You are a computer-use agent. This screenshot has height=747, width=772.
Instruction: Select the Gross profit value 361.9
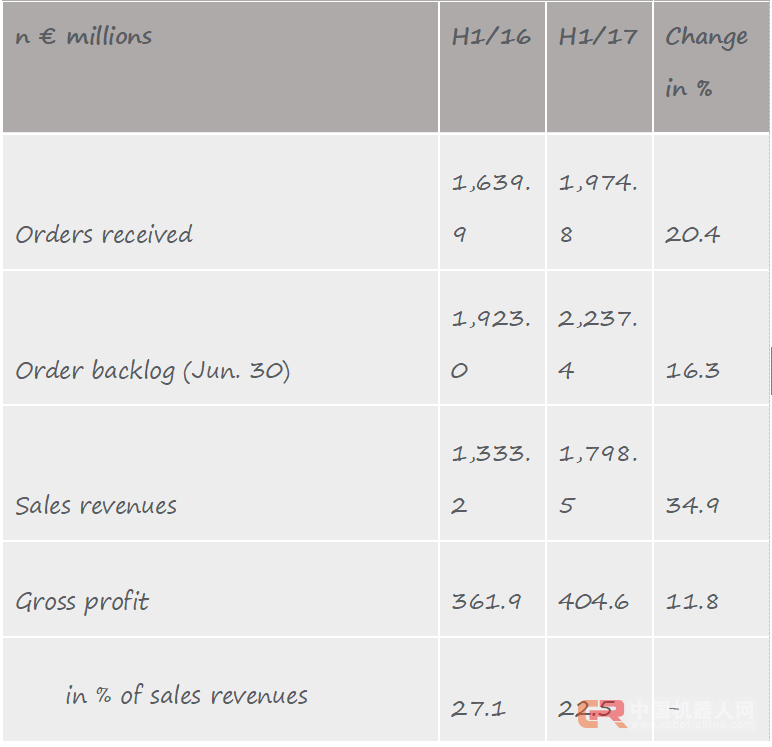485,602
